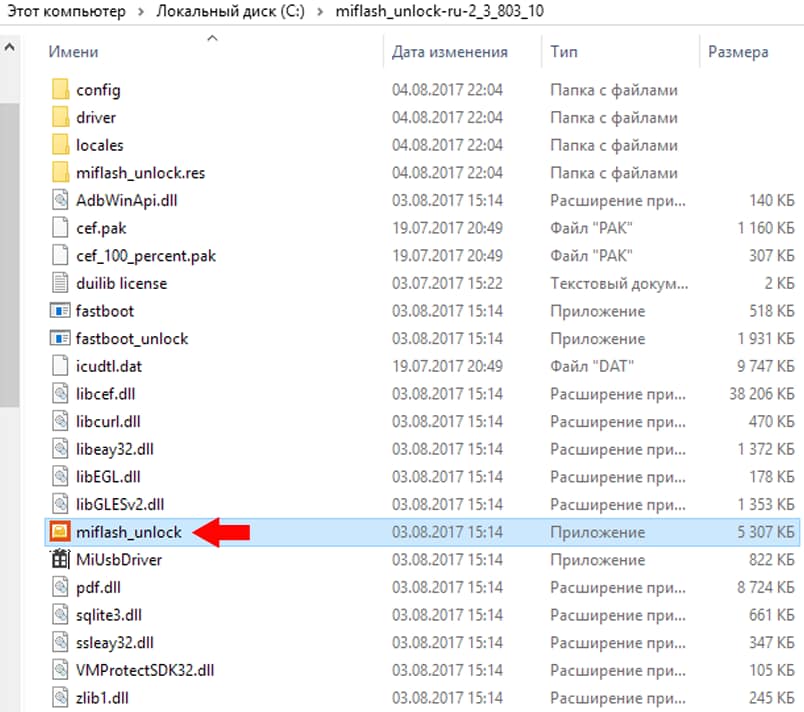Select the pdf.dll file name
Image resolution: width=804 pixels, height=712 pixels.
pos(98,587)
